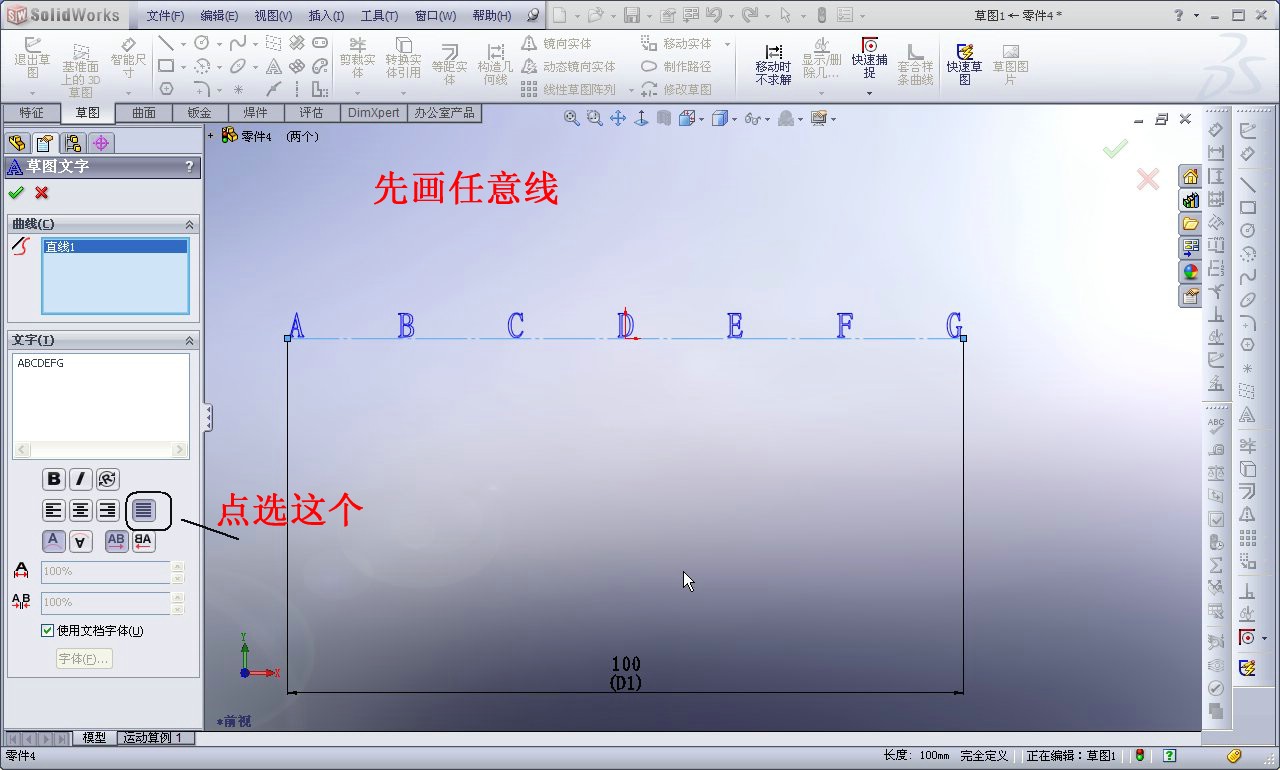Toggle flip text horizontal AB button
Image resolution: width=1280 pixels, height=770 pixels.
pyautogui.click(x=116, y=542)
